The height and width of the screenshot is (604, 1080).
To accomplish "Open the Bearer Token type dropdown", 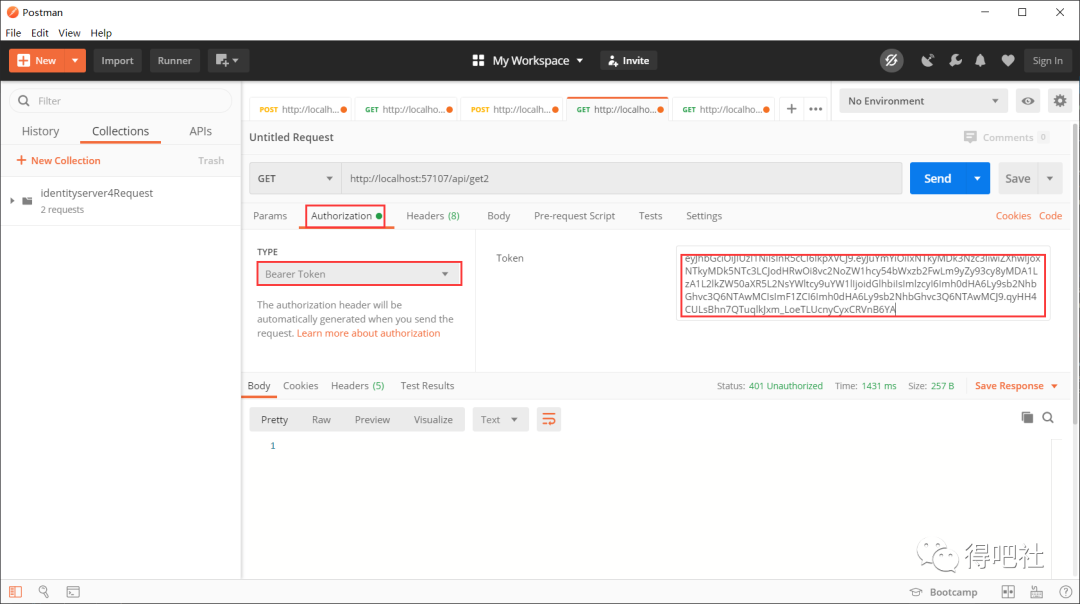I will pyautogui.click(x=359, y=274).
